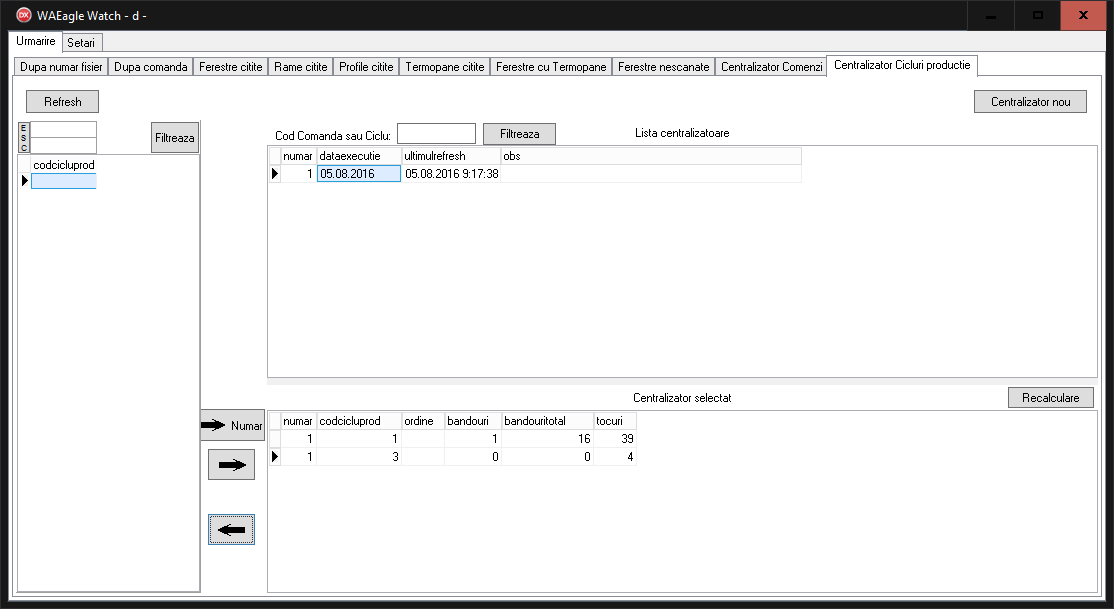Click the WAEagle Watch app icon
The height and width of the screenshot is (609, 1114).
(23, 15)
